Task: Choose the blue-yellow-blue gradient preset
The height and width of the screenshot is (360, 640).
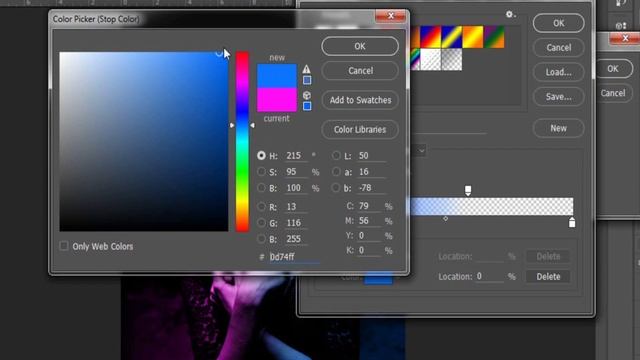Action: [451, 37]
